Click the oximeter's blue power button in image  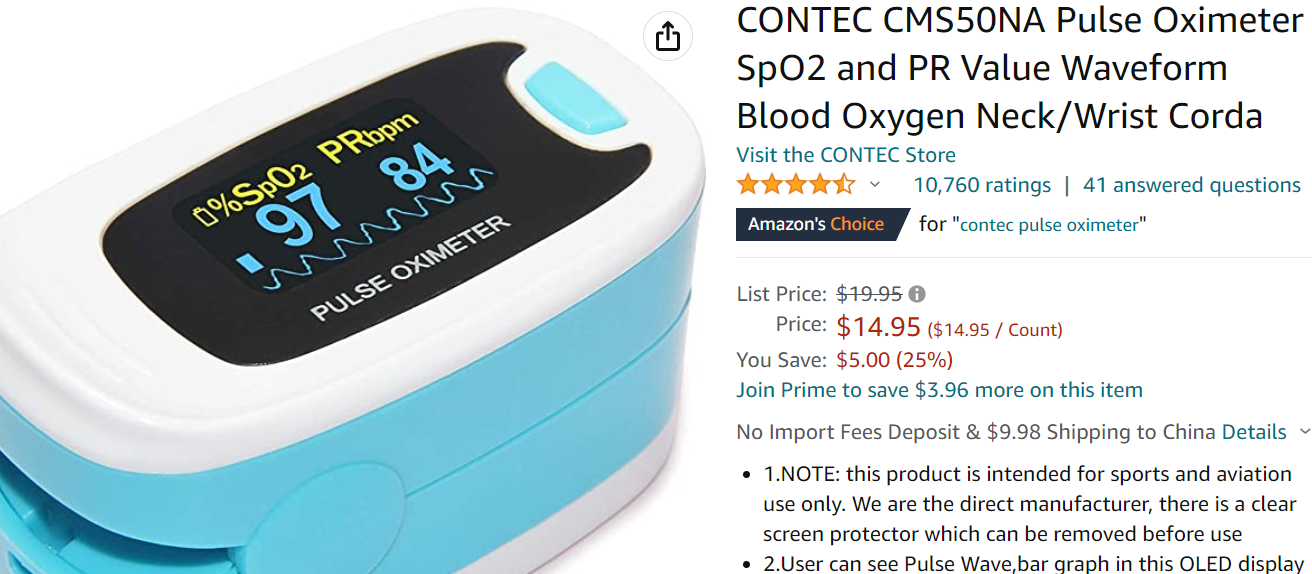561,95
